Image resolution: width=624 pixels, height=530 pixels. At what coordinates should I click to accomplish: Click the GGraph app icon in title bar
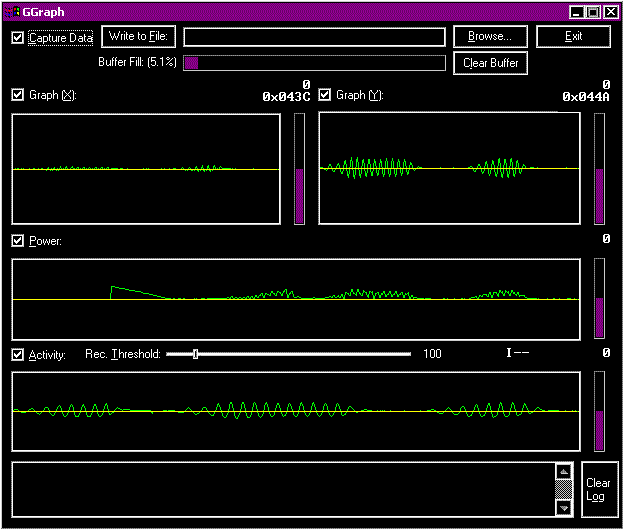12,12
